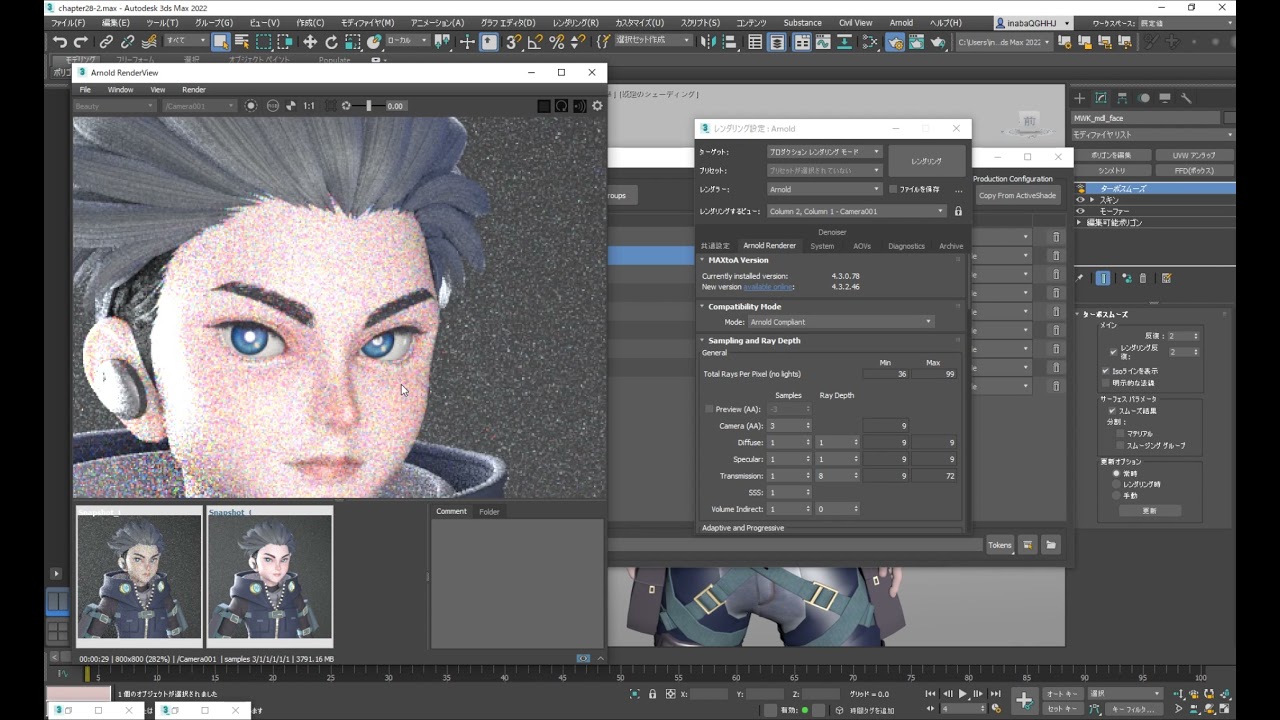Screen dimensions: 1280x720
Task: Expand the 編集可能ポリゴン stack entry
Action: [1080, 223]
